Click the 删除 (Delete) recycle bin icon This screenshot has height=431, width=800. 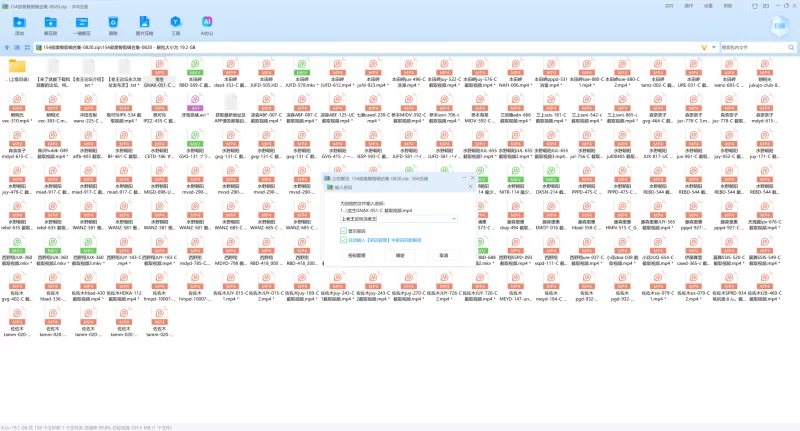point(113,22)
